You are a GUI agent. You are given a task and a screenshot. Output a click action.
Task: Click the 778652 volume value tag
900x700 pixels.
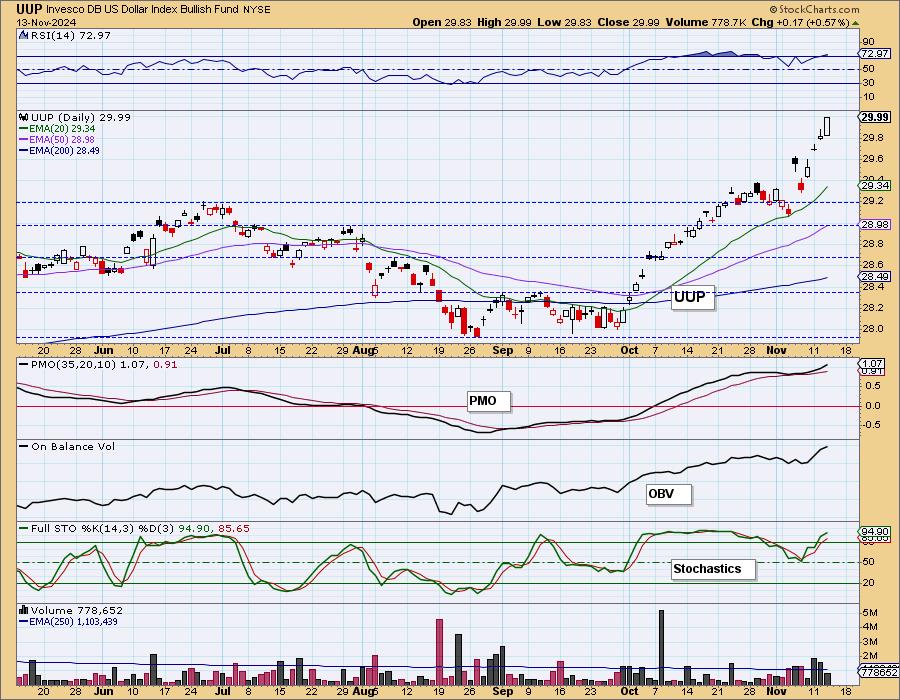[878, 671]
